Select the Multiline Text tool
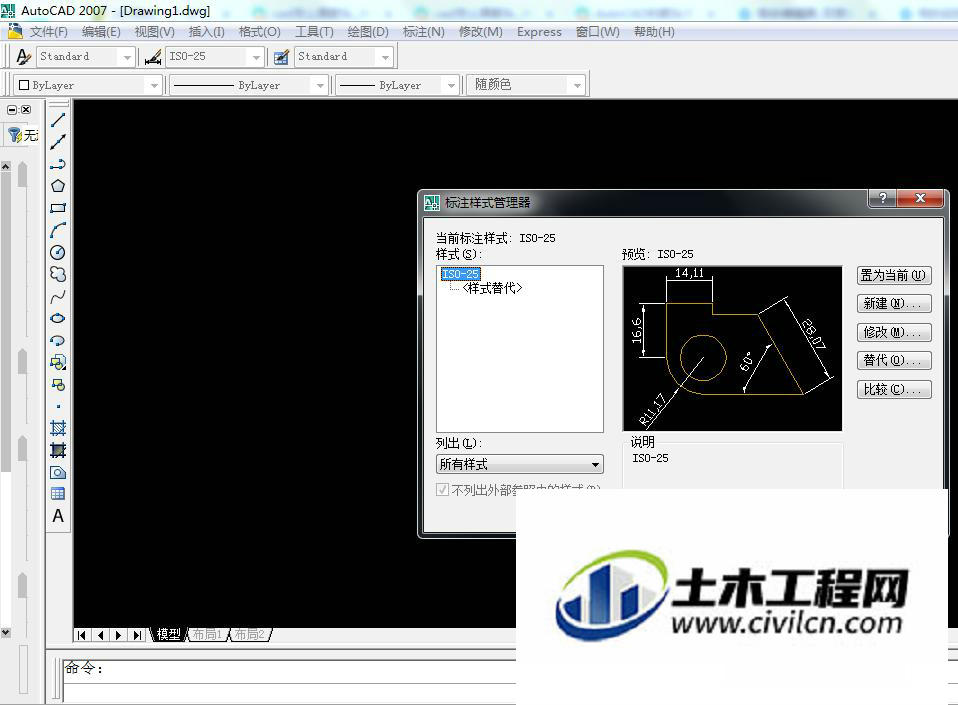This screenshot has width=958, height=705. [58, 516]
